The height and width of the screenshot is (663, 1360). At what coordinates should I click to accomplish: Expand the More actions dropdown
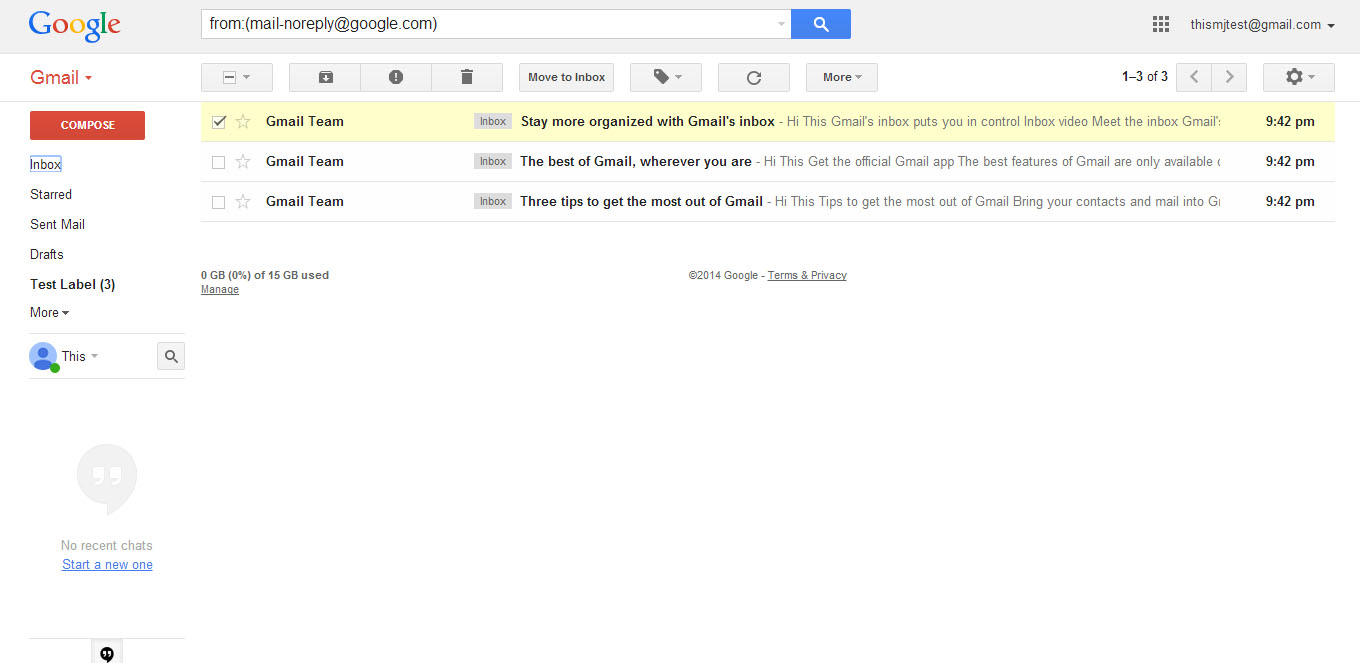click(x=841, y=77)
